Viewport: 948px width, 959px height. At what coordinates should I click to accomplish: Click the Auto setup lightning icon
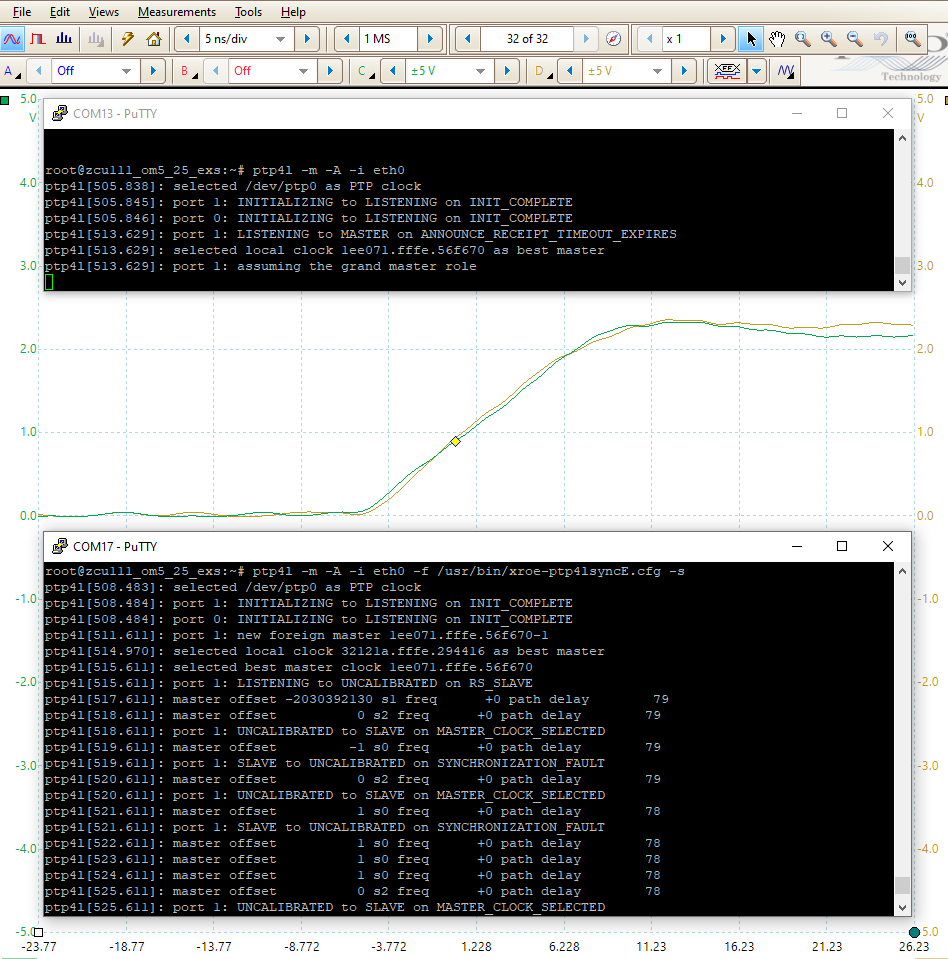128,39
